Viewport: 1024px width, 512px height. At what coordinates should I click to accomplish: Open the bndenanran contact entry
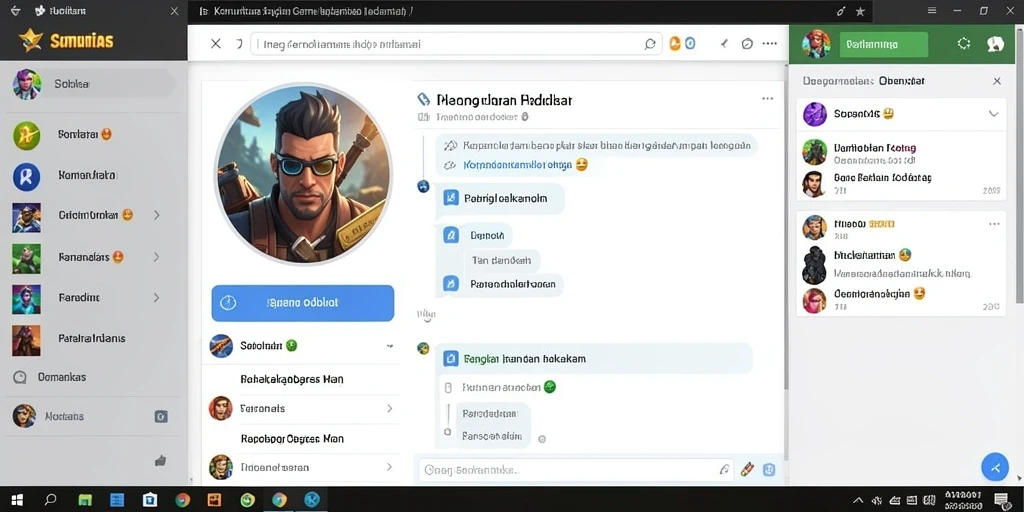coord(901,264)
